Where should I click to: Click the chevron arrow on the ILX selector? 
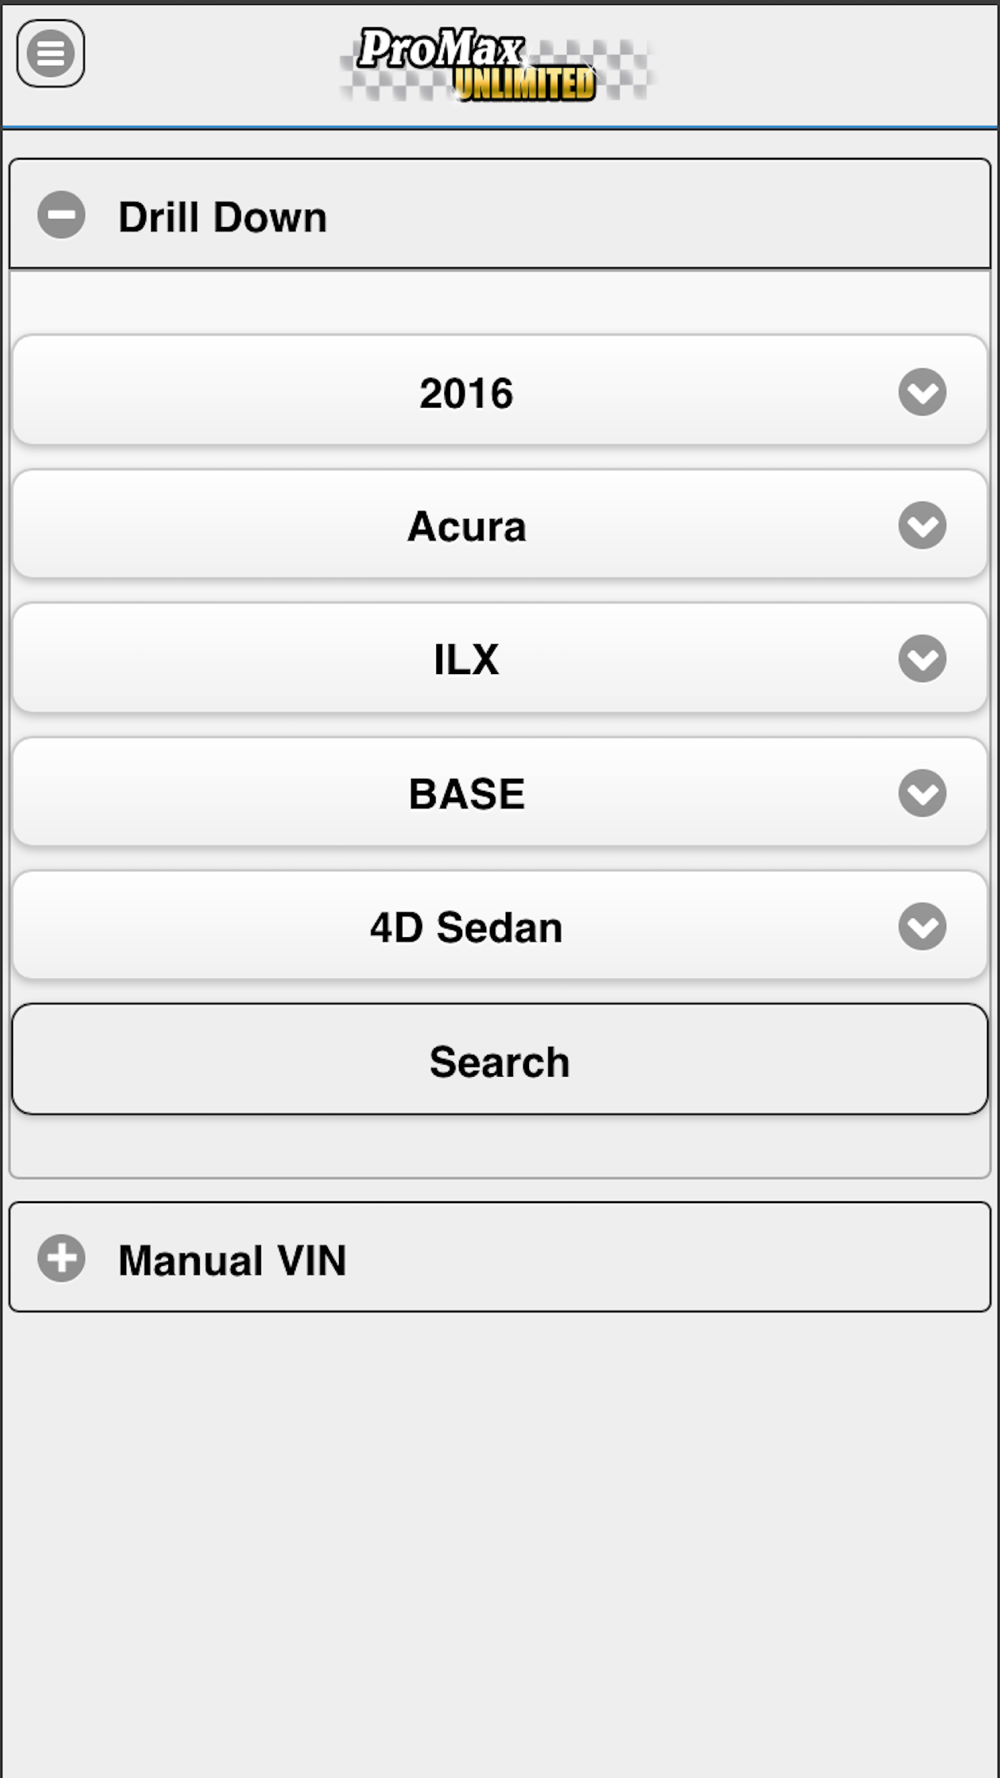[922, 659]
